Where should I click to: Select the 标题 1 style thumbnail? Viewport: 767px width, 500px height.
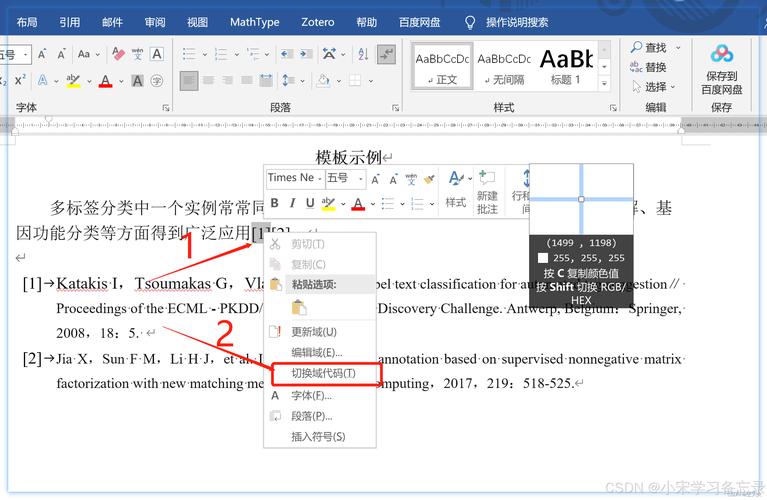point(567,67)
